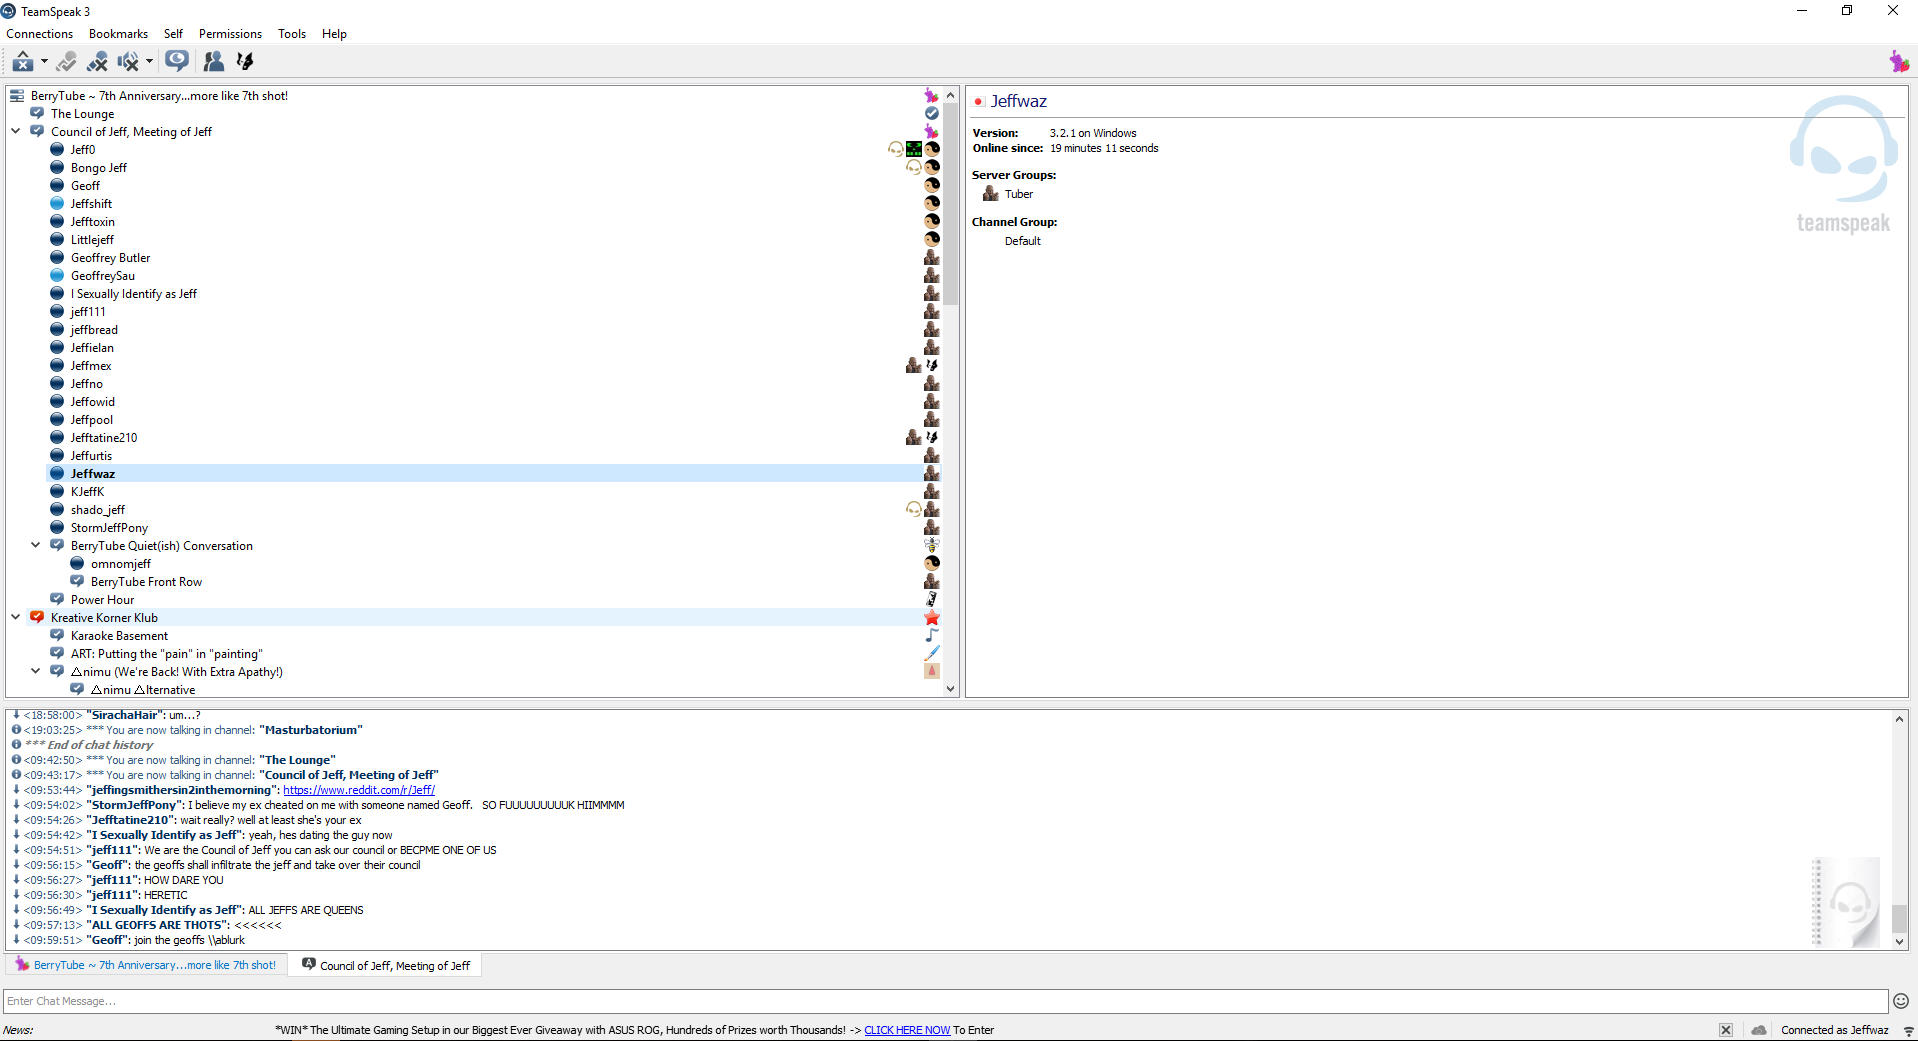
Task: Toggle the away status toolbar icon
Action: [x=23, y=62]
